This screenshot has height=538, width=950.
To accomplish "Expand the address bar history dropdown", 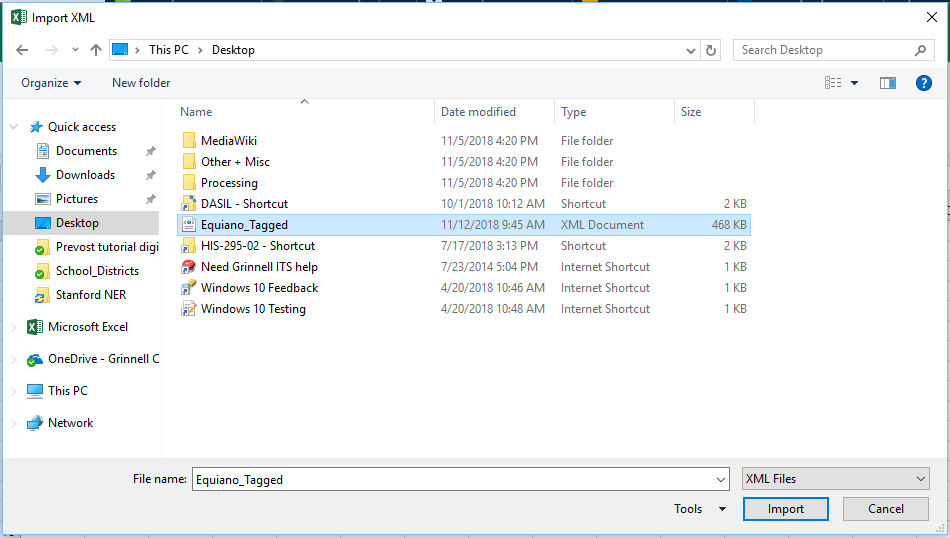I will (x=691, y=50).
